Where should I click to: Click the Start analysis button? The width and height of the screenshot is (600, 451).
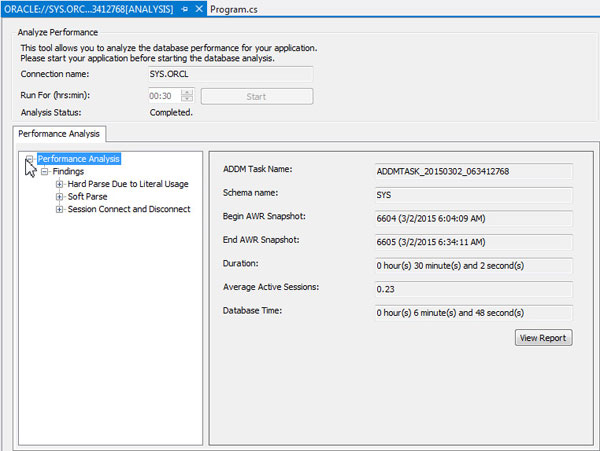(x=257, y=96)
